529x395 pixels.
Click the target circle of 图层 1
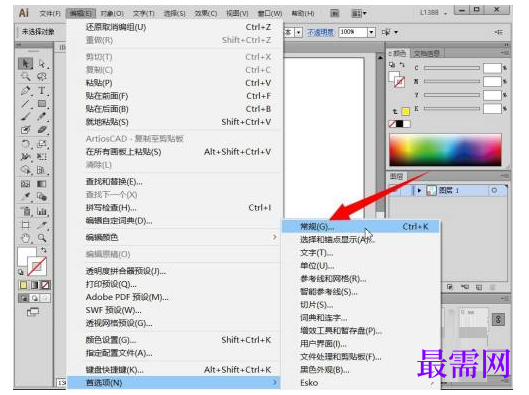click(x=494, y=191)
